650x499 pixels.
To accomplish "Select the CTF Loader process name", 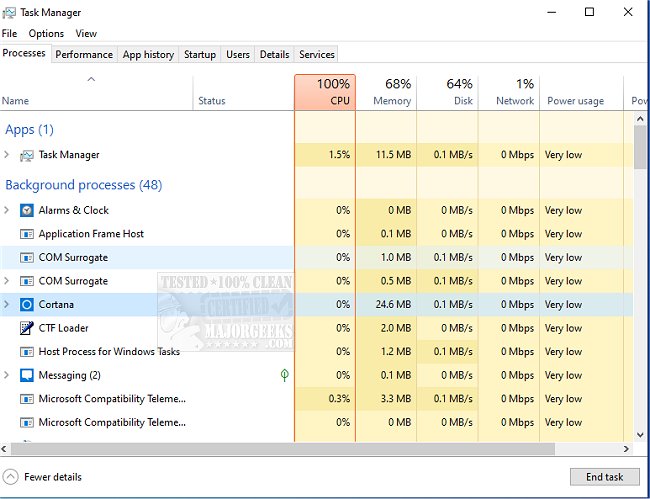I will [63, 328].
